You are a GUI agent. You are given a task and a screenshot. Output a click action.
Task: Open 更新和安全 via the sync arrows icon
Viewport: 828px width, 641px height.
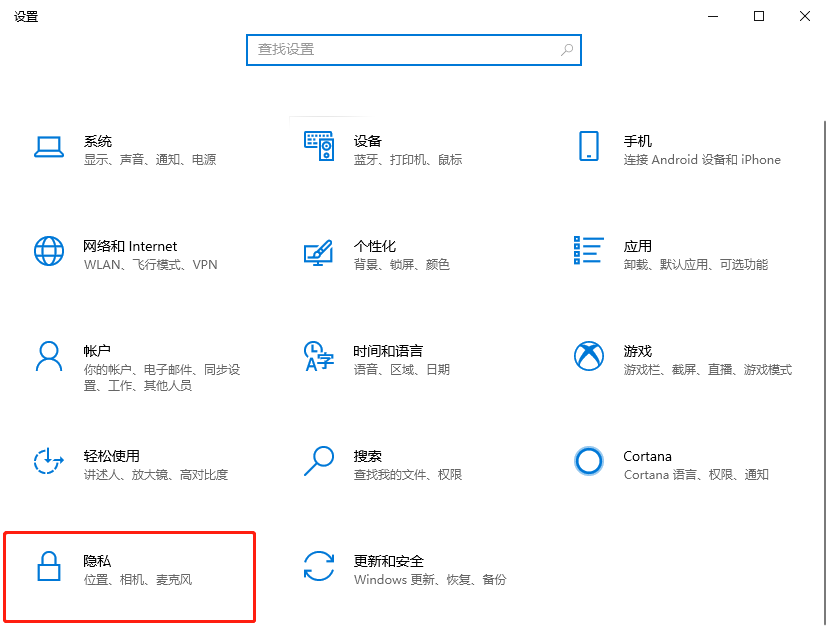(319, 568)
